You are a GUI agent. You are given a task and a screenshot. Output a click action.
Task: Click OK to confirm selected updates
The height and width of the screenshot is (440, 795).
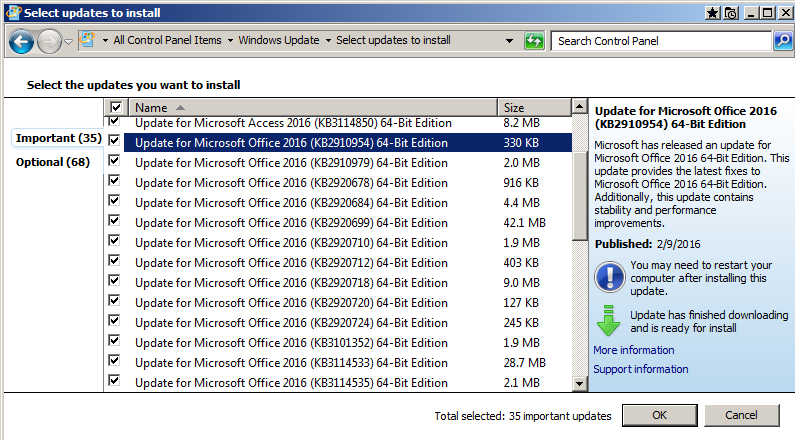pos(660,415)
